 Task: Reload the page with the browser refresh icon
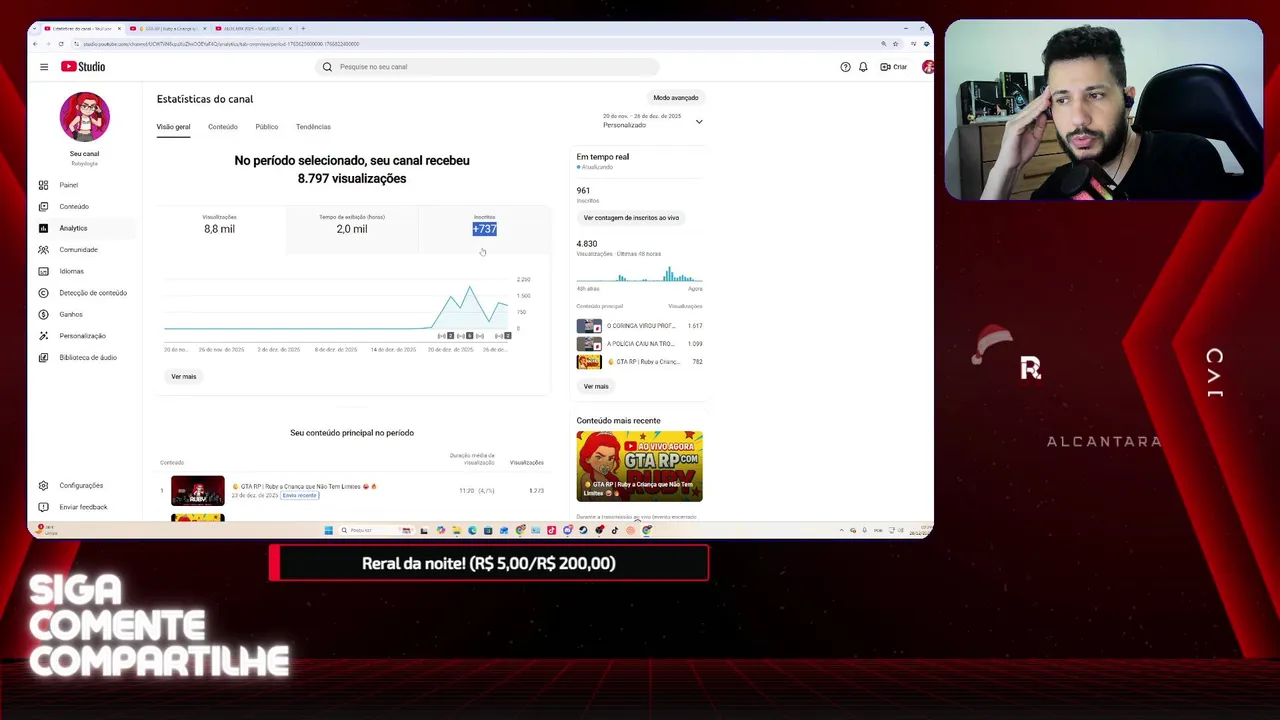[61, 44]
